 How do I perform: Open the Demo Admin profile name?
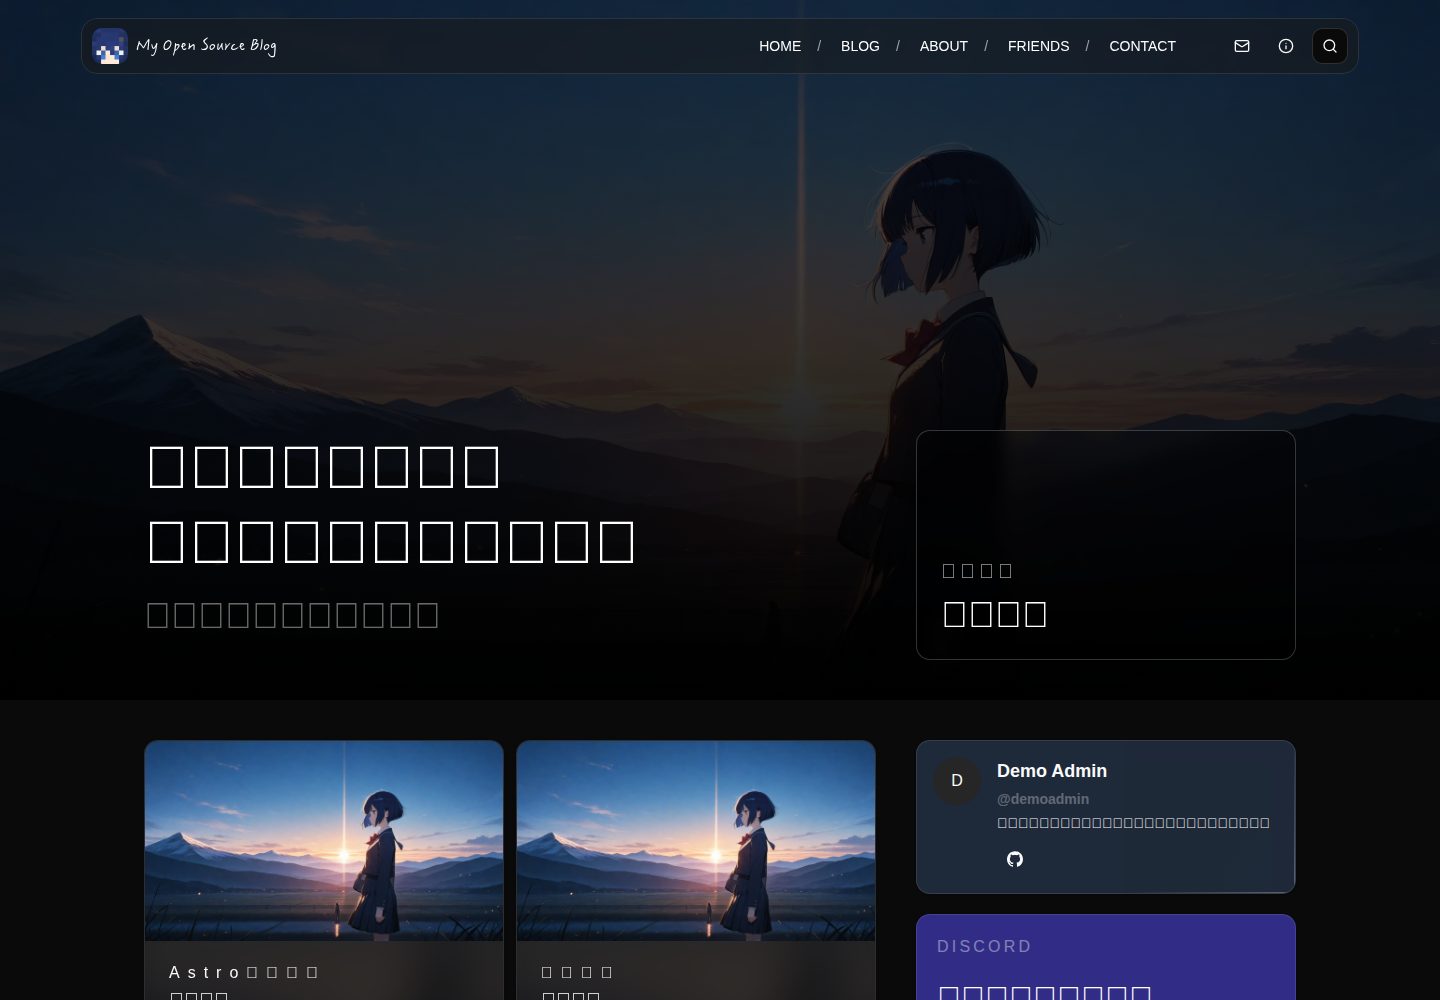click(x=1052, y=771)
